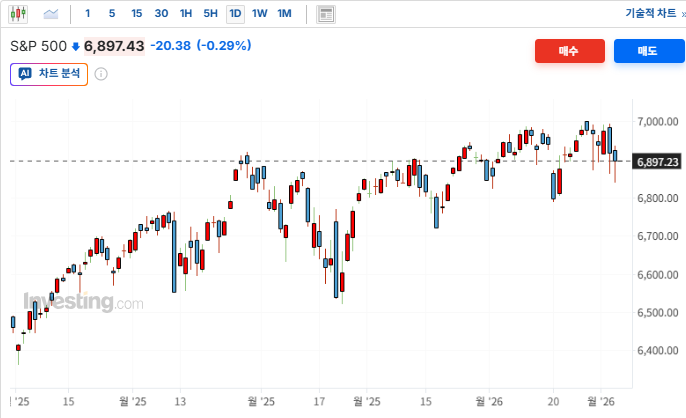Select the 5 minute interval

tap(112, 14)
